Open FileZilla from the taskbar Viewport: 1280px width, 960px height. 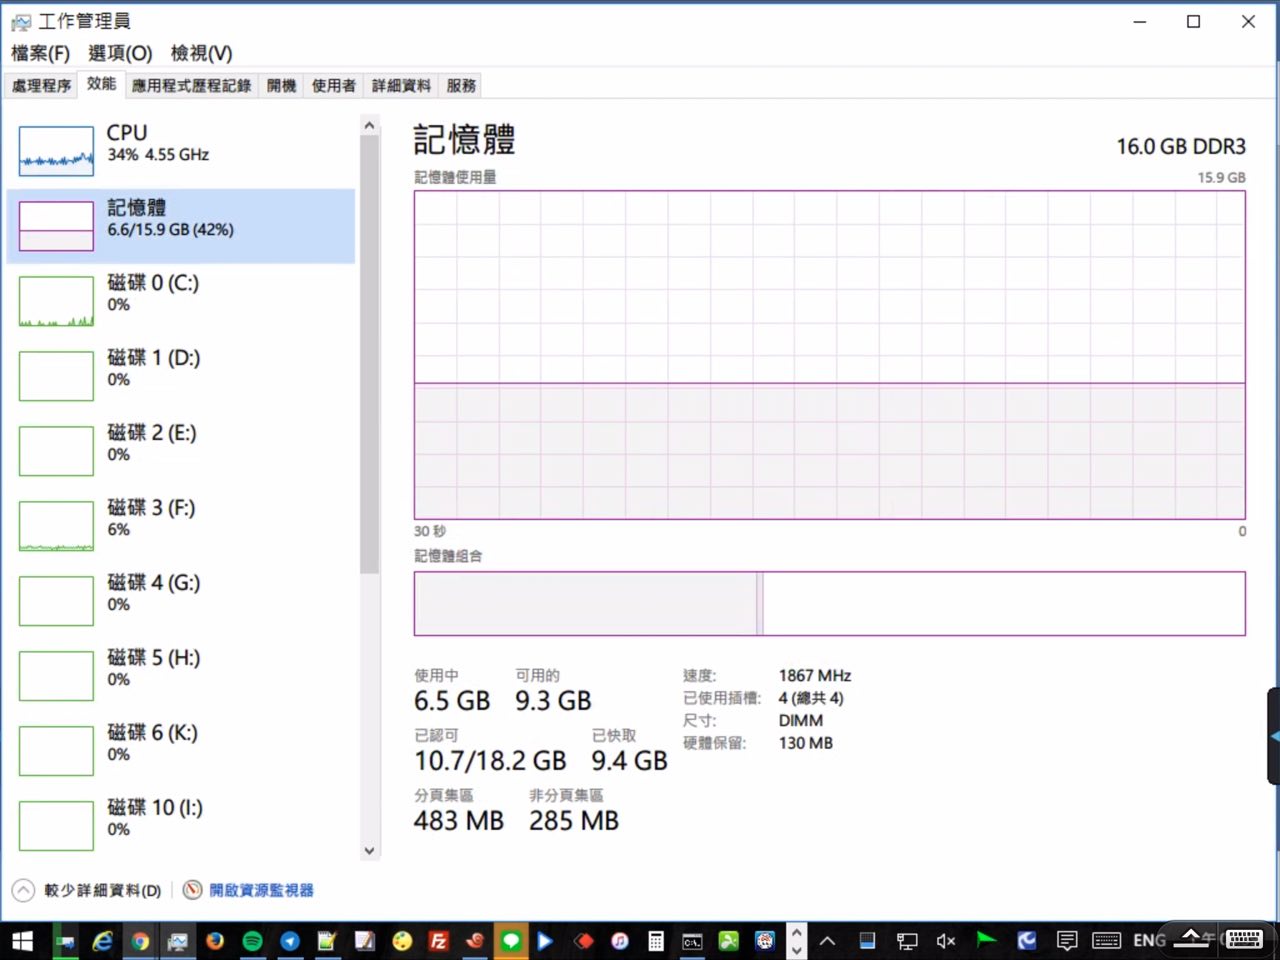click(438, 941)
